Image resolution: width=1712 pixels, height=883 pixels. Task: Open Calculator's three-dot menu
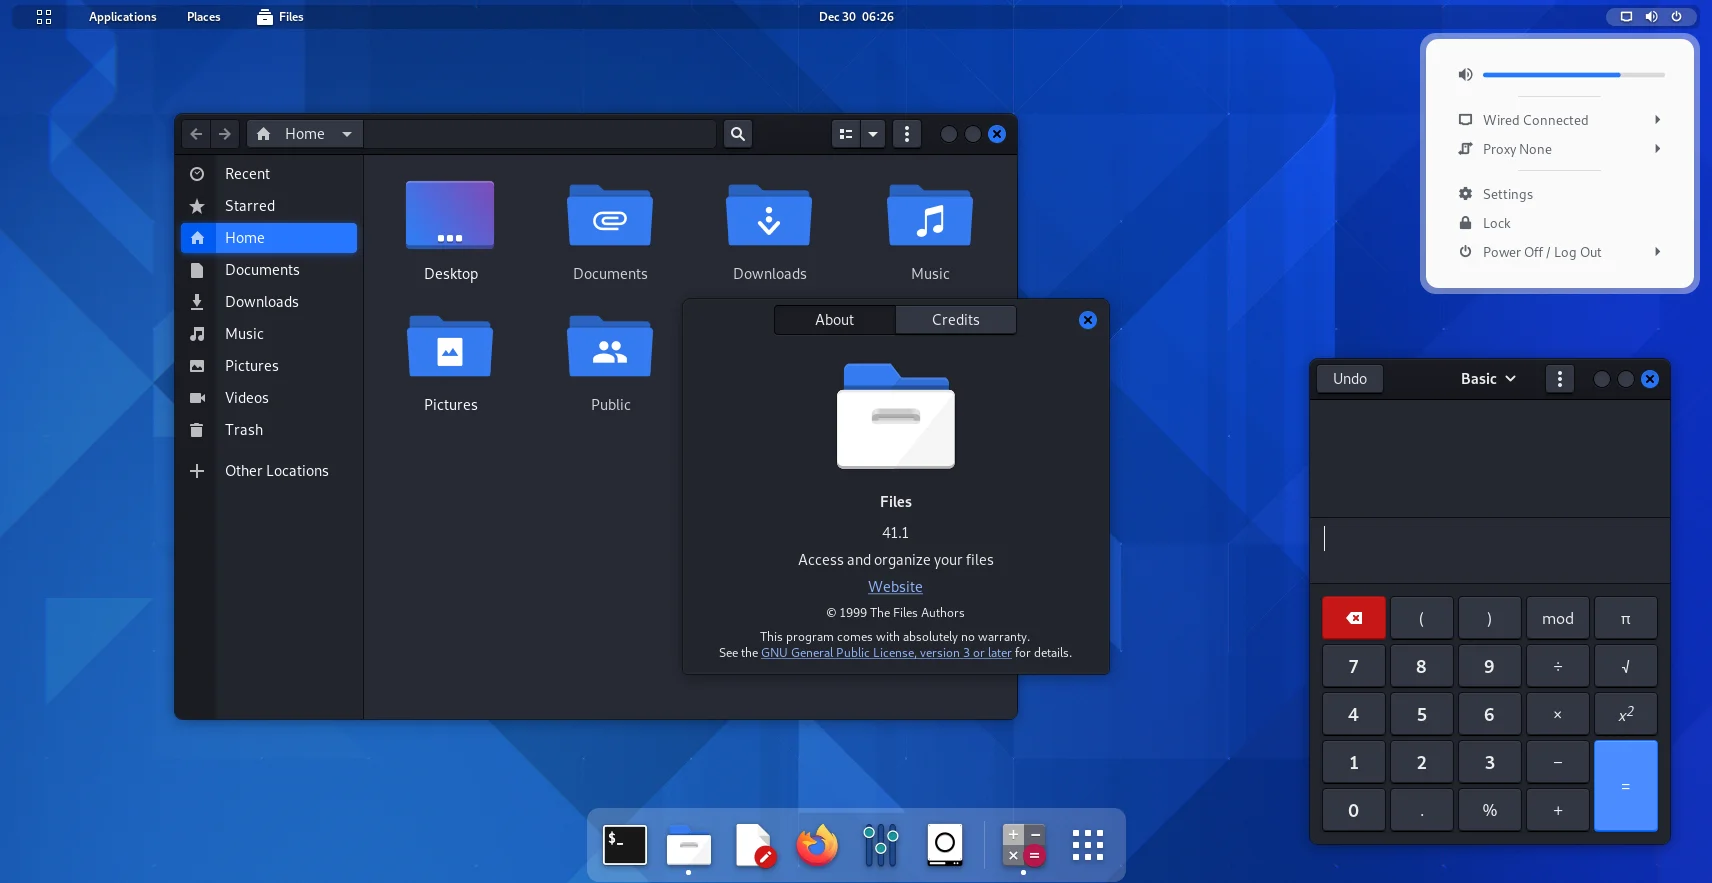pyautogui.click(x=1560, y=379)
